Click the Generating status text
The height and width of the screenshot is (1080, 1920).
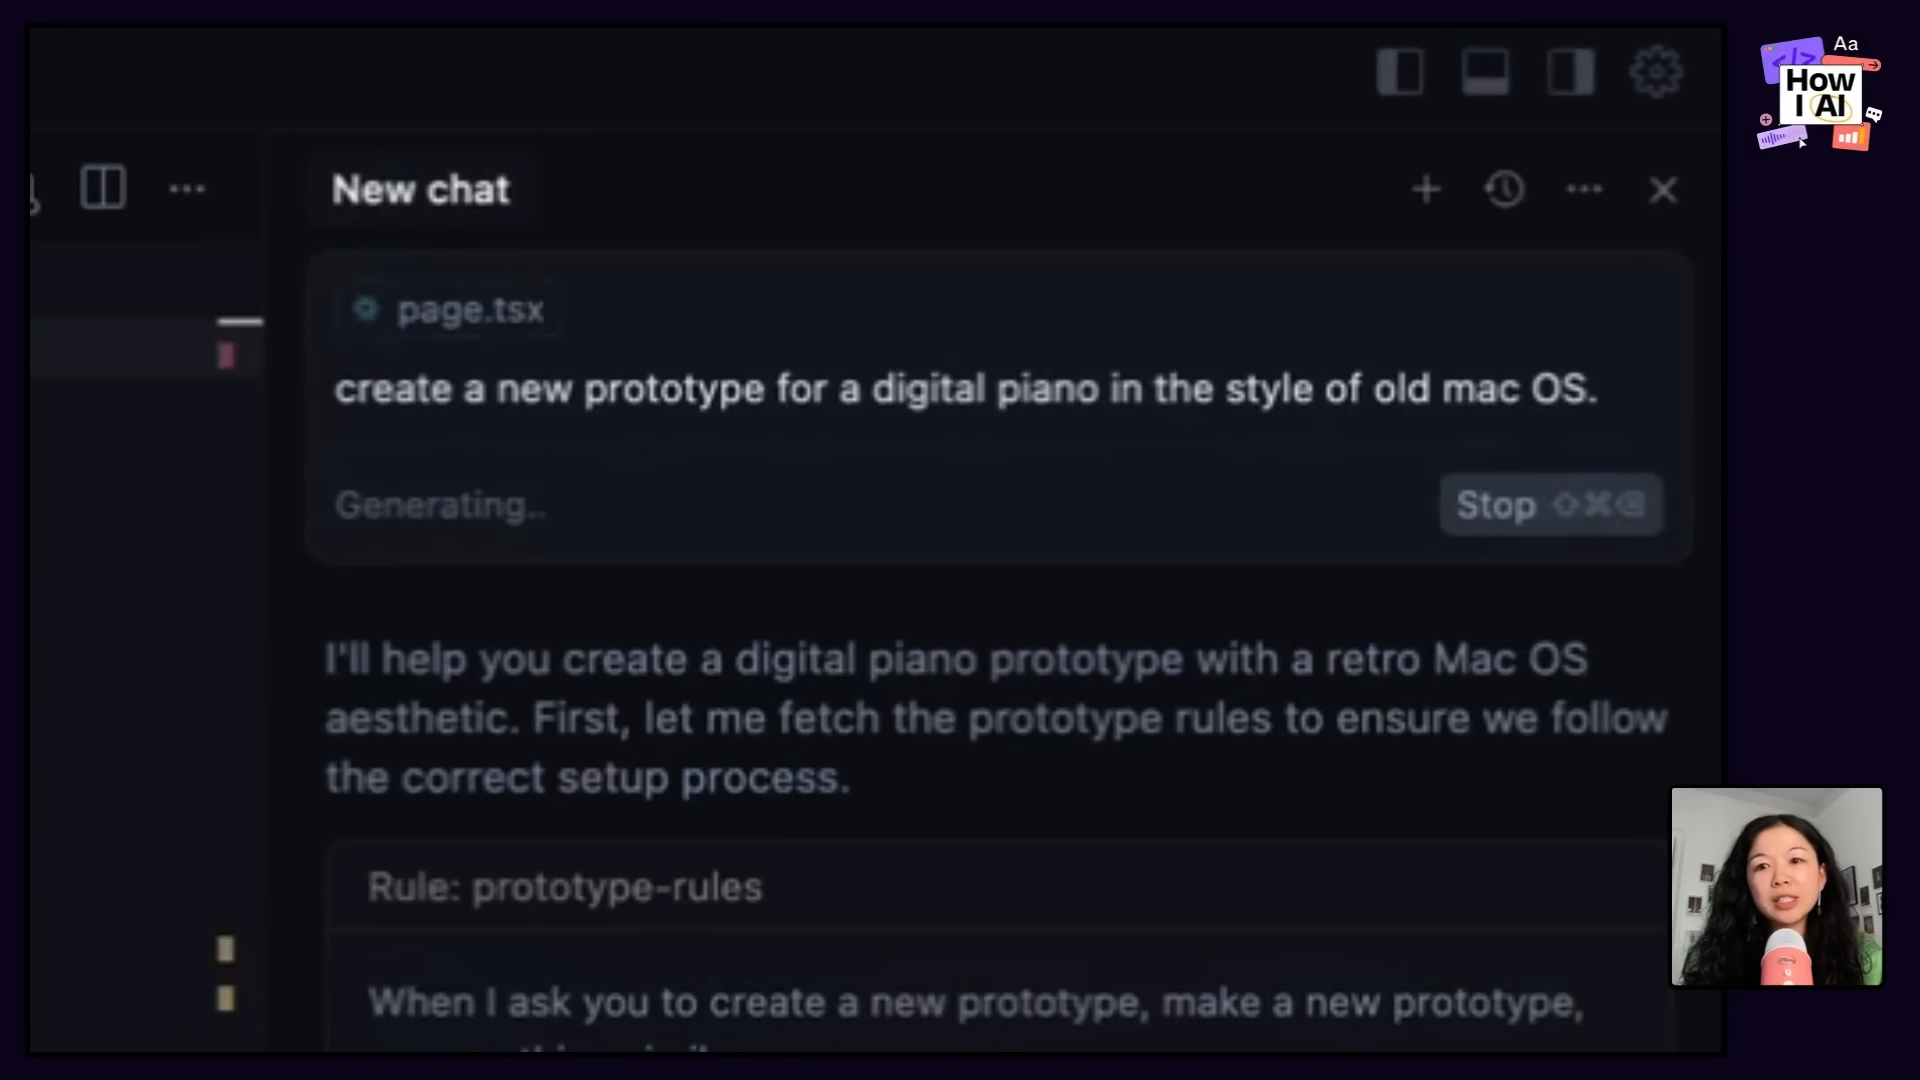440,505
